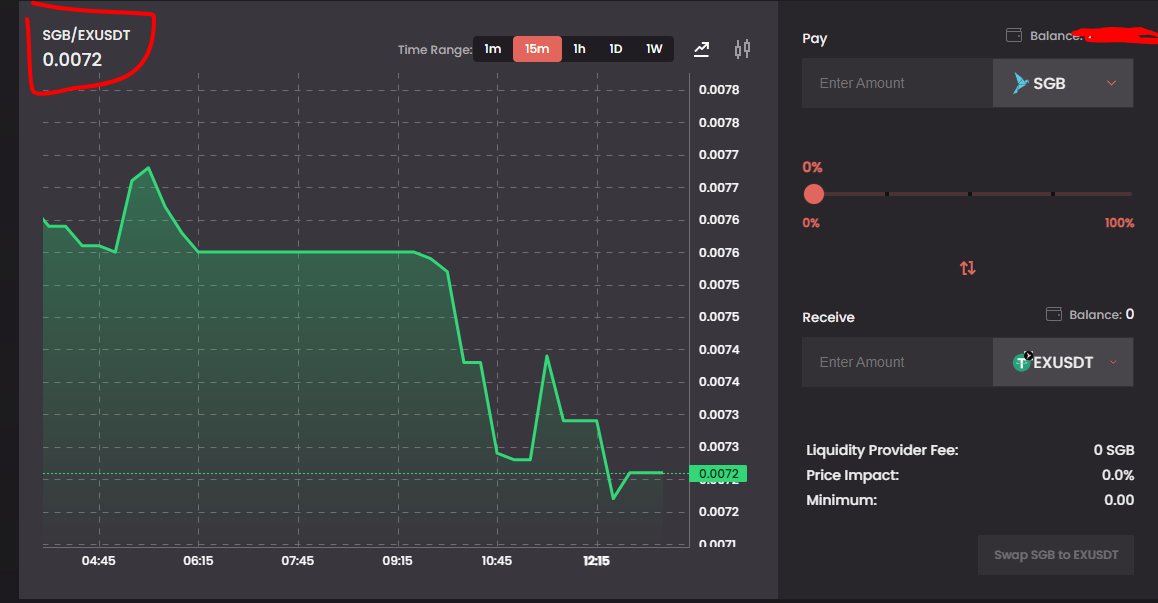Click the 12:15 time axis label

click(x=596, y=561)
